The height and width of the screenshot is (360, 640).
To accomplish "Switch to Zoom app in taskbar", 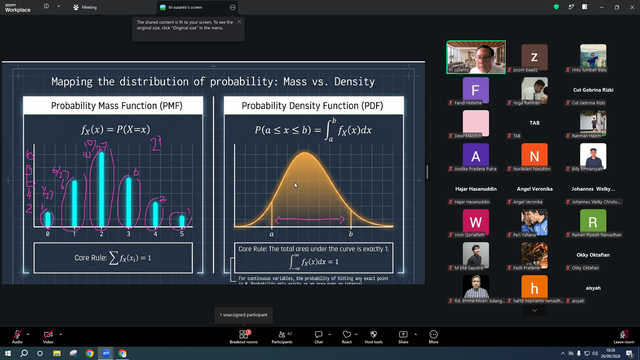I will coord(106,353).
